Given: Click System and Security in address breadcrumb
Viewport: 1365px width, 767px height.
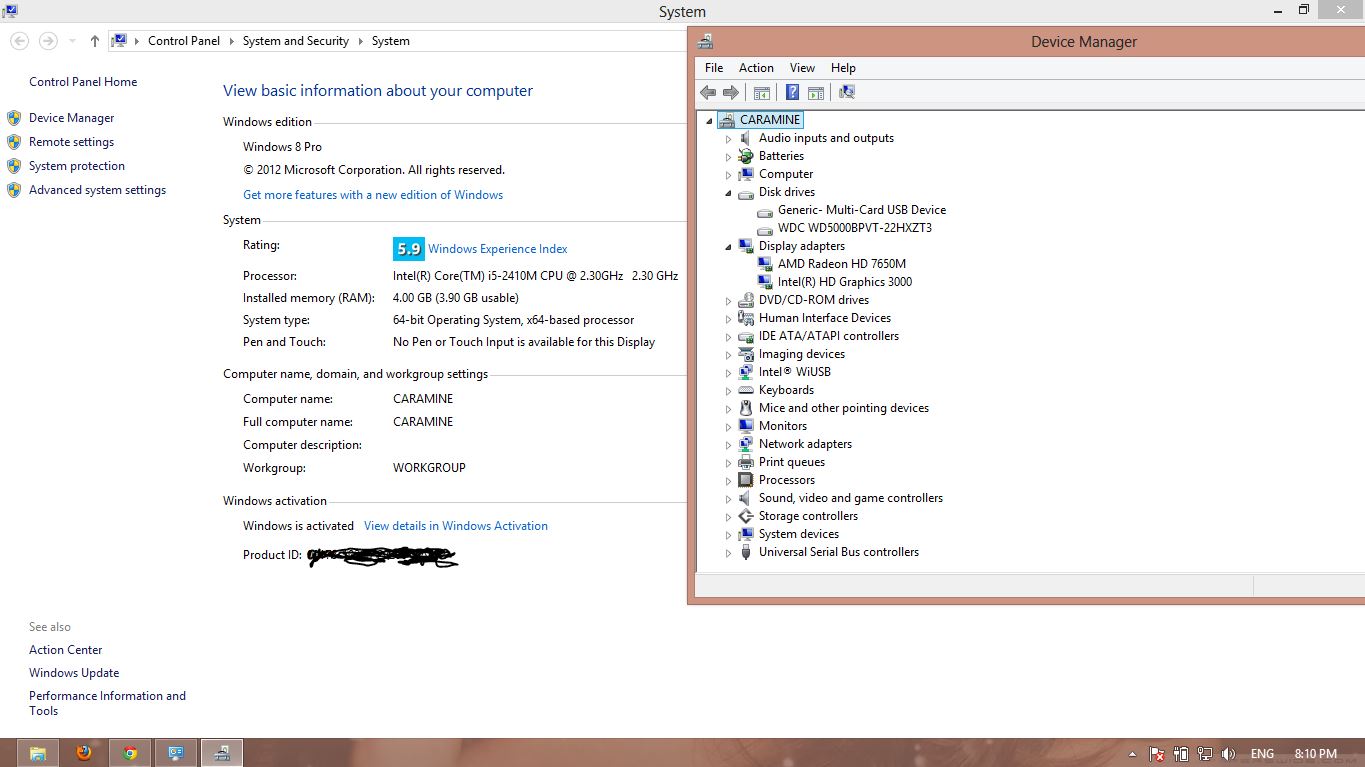Looking at the screenshot, I should point(296,41).
